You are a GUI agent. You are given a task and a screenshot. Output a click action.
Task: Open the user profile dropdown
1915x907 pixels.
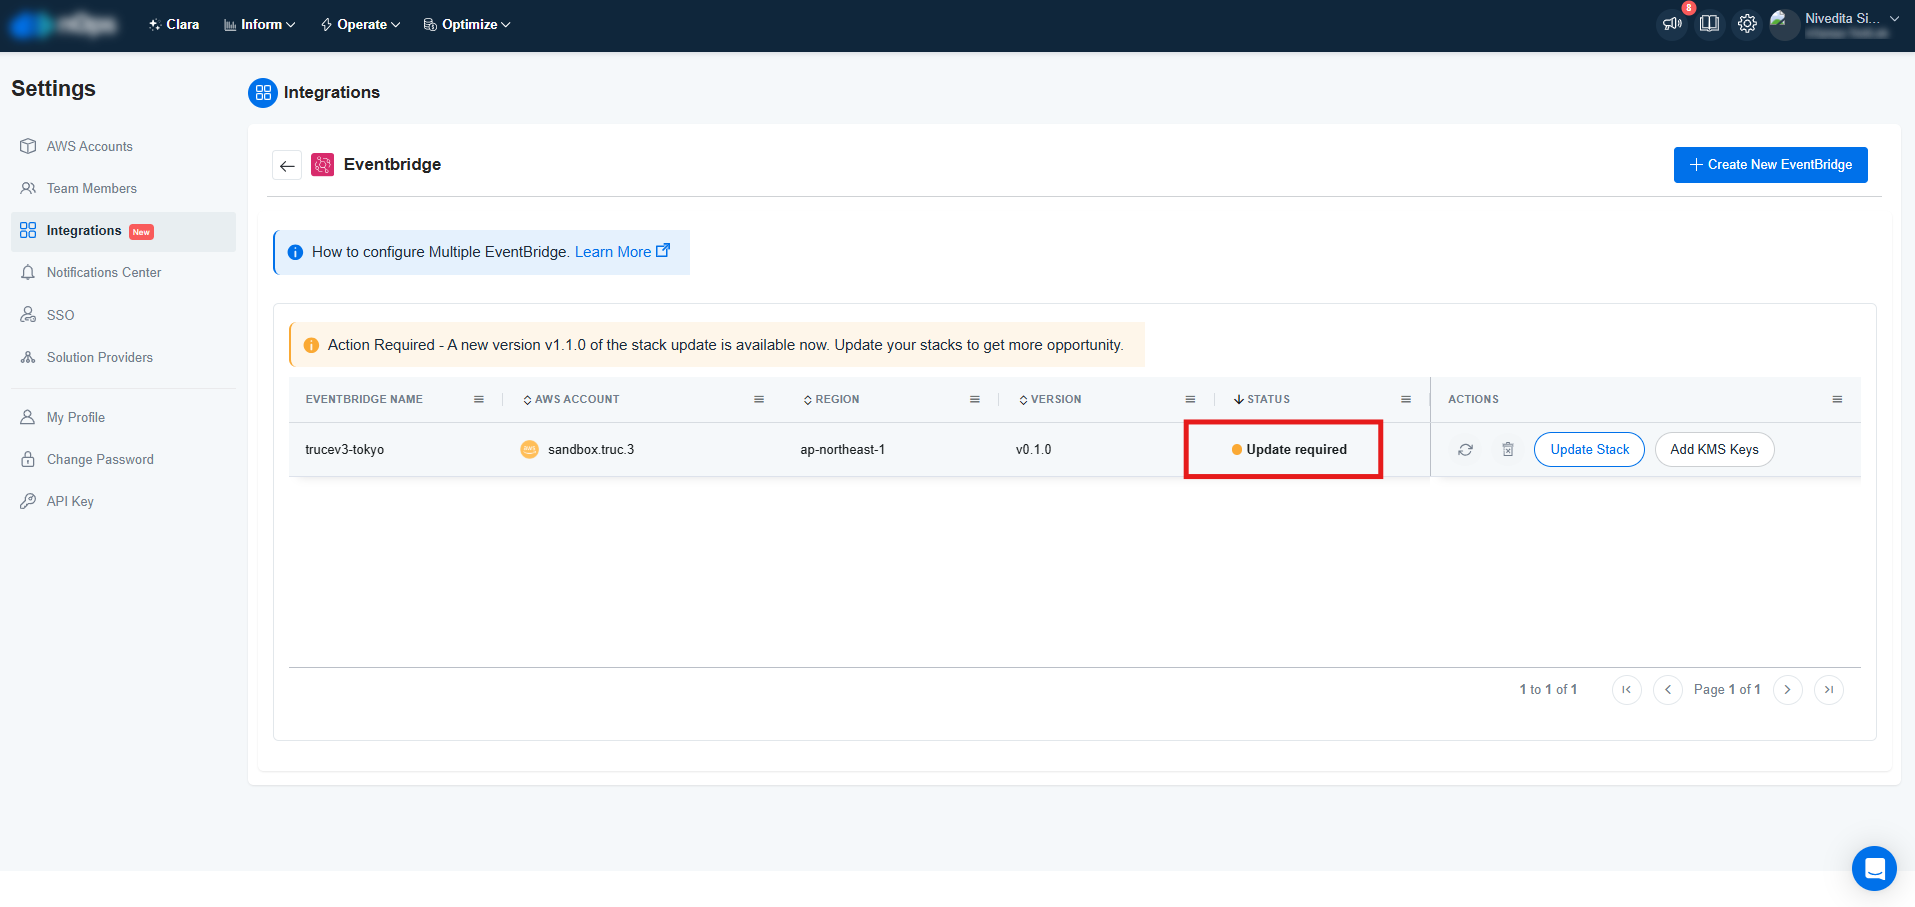(x=1848, y=24)
